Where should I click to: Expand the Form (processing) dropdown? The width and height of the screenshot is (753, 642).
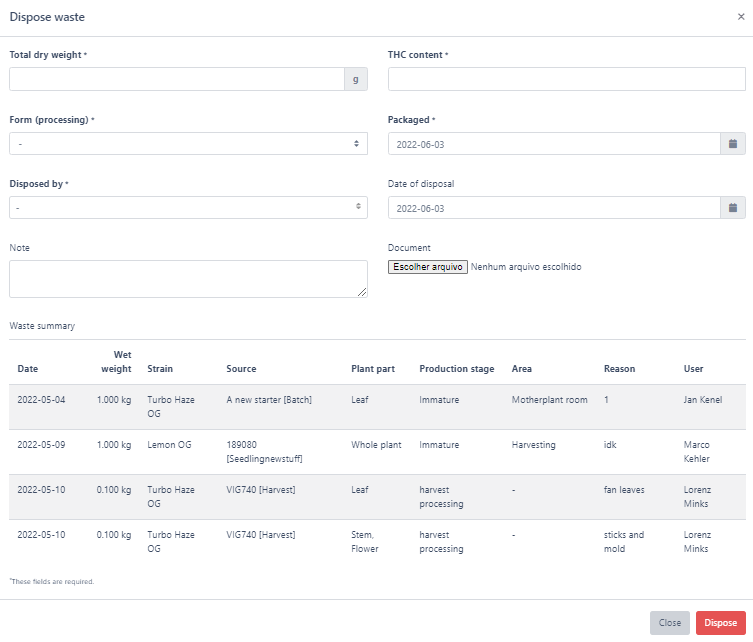(x=189, y=144)
